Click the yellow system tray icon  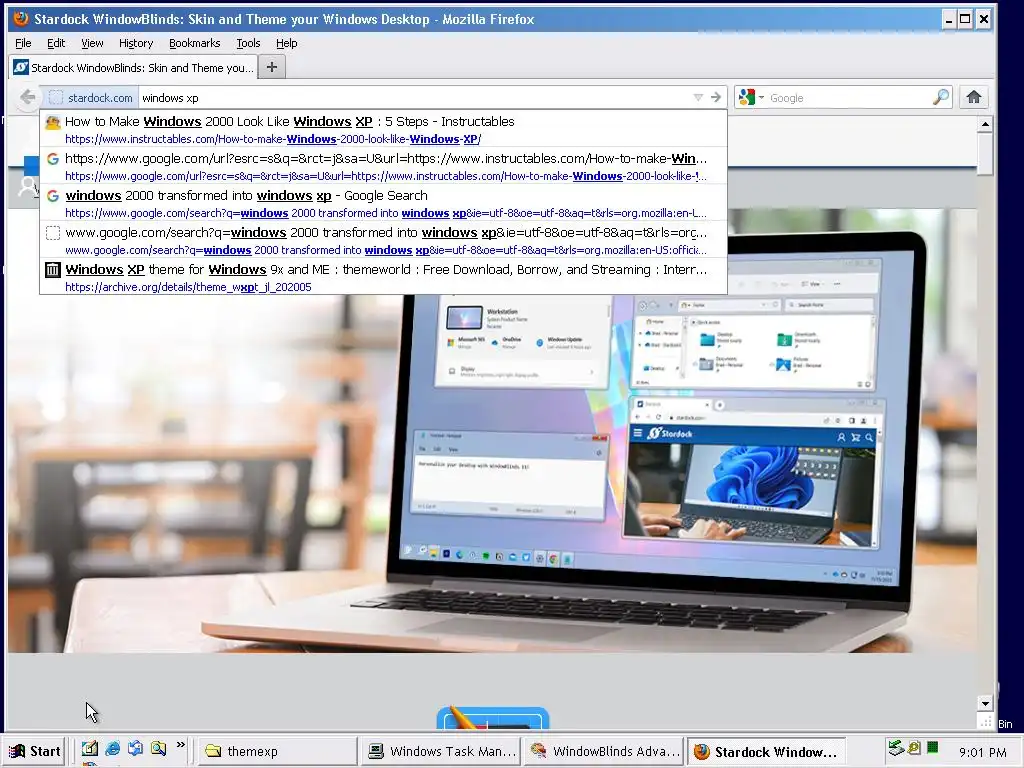tap(914, 748)
